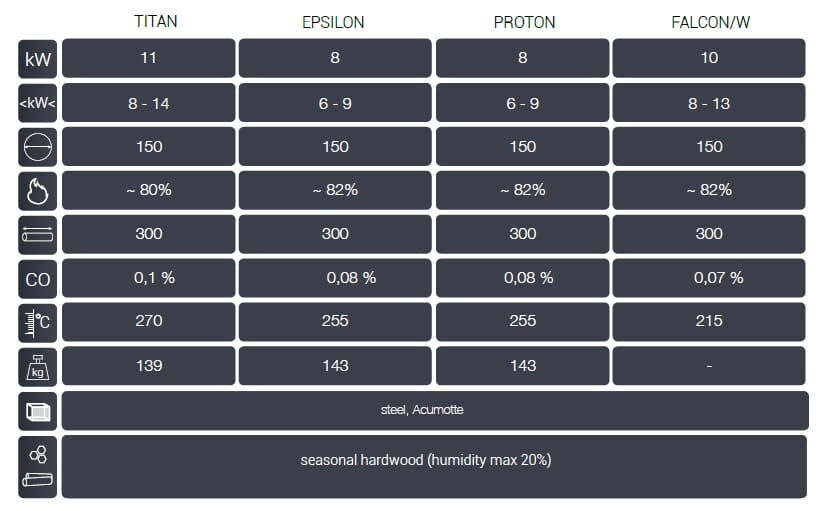Select the firebox material icon
Image resolution: width=826 pixels, height=511 pixels.
38,410
